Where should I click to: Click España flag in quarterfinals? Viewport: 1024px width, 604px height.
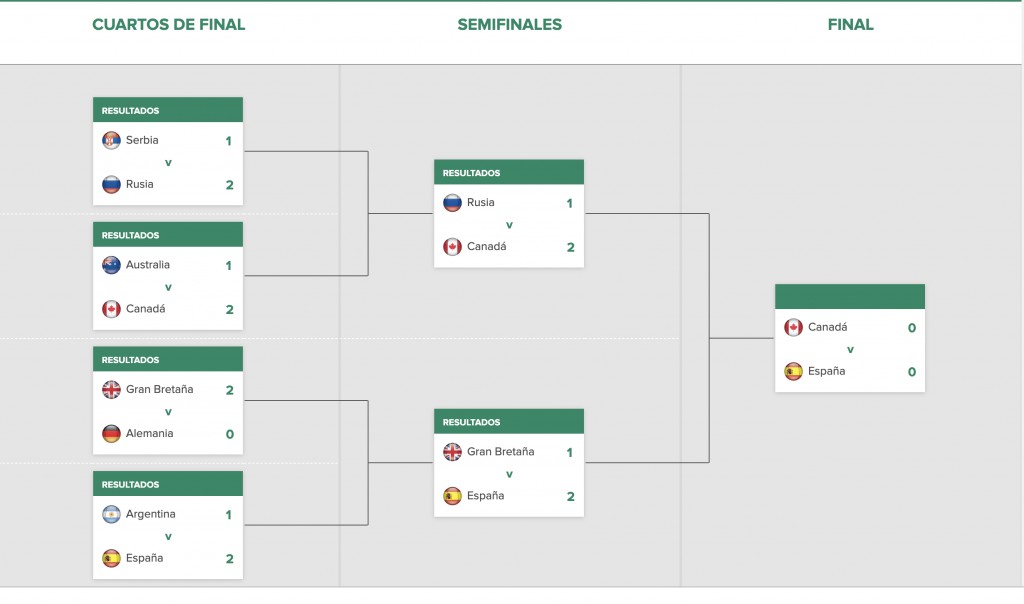tap(111, 558)
